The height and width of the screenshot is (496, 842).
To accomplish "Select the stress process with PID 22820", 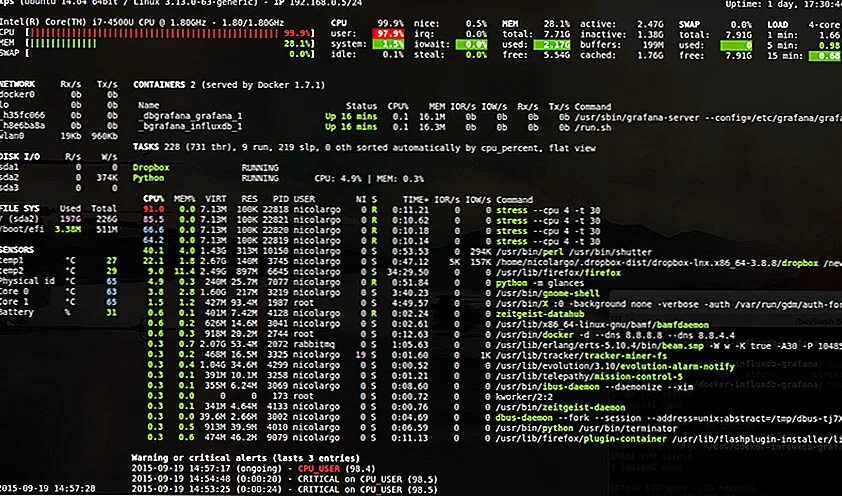I will coord(372,230).
